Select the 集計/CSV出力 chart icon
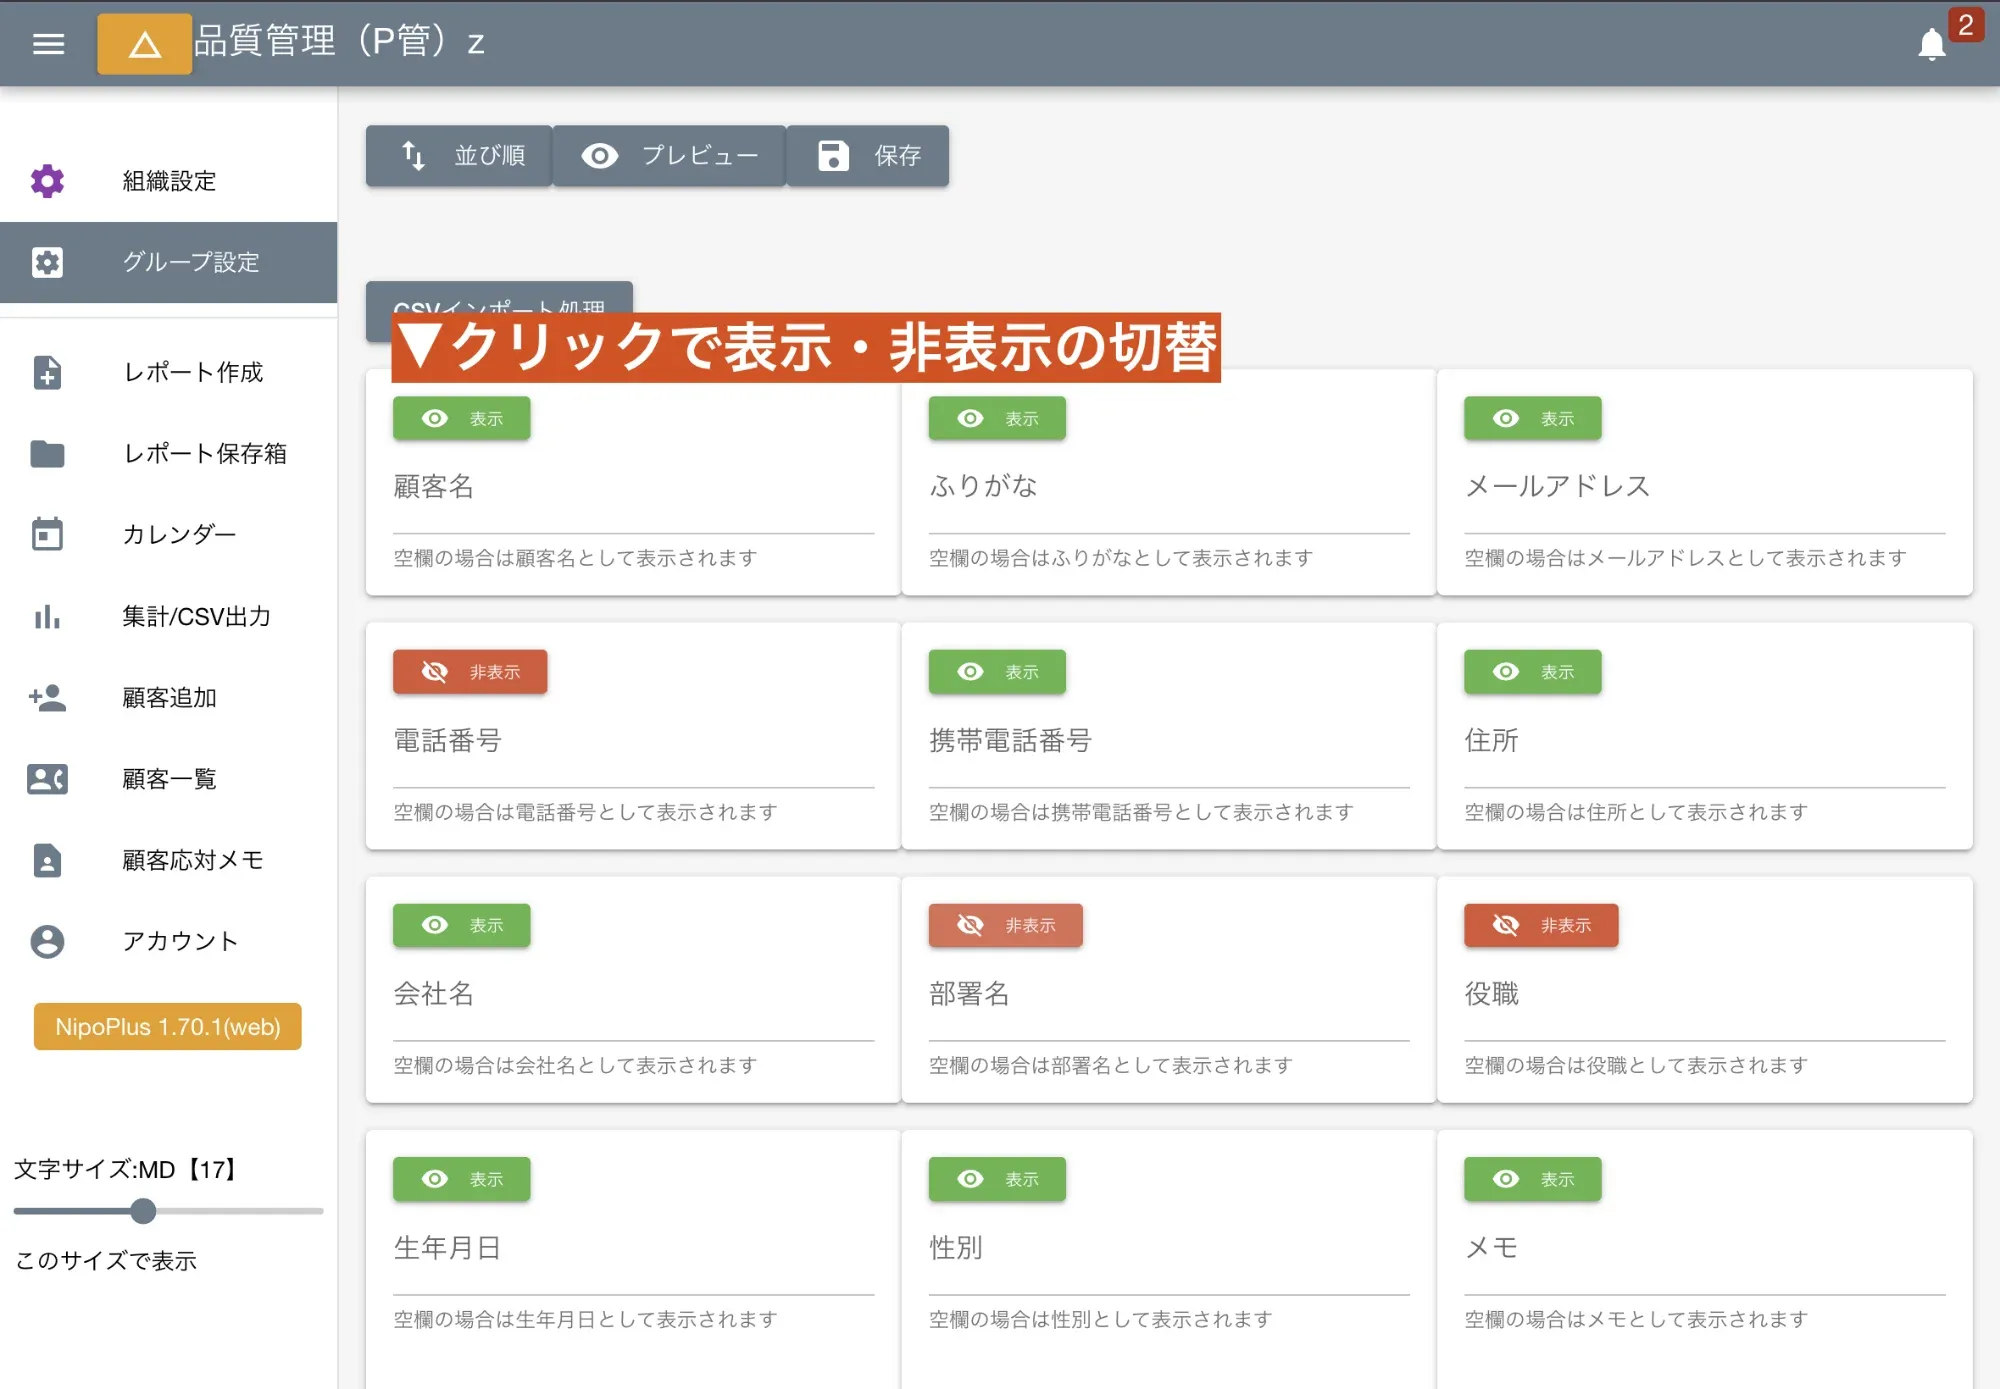This screenshot has width=2000, height=1389. [47, 617]
